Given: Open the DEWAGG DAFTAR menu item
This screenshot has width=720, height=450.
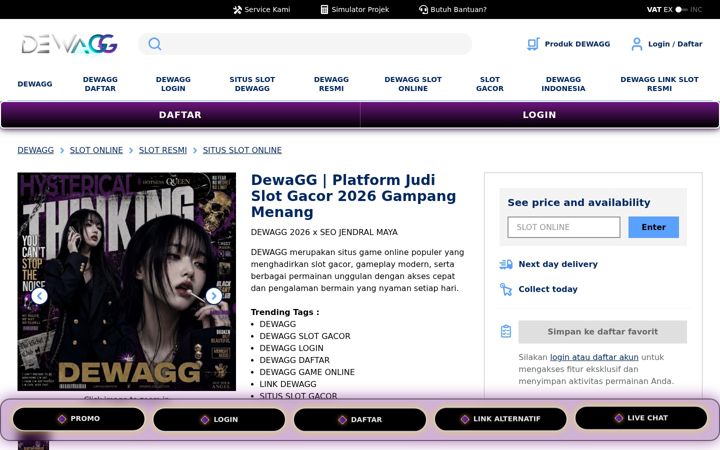Looking at the screenshot, I should pyautogui.click(x=100, y=84).
